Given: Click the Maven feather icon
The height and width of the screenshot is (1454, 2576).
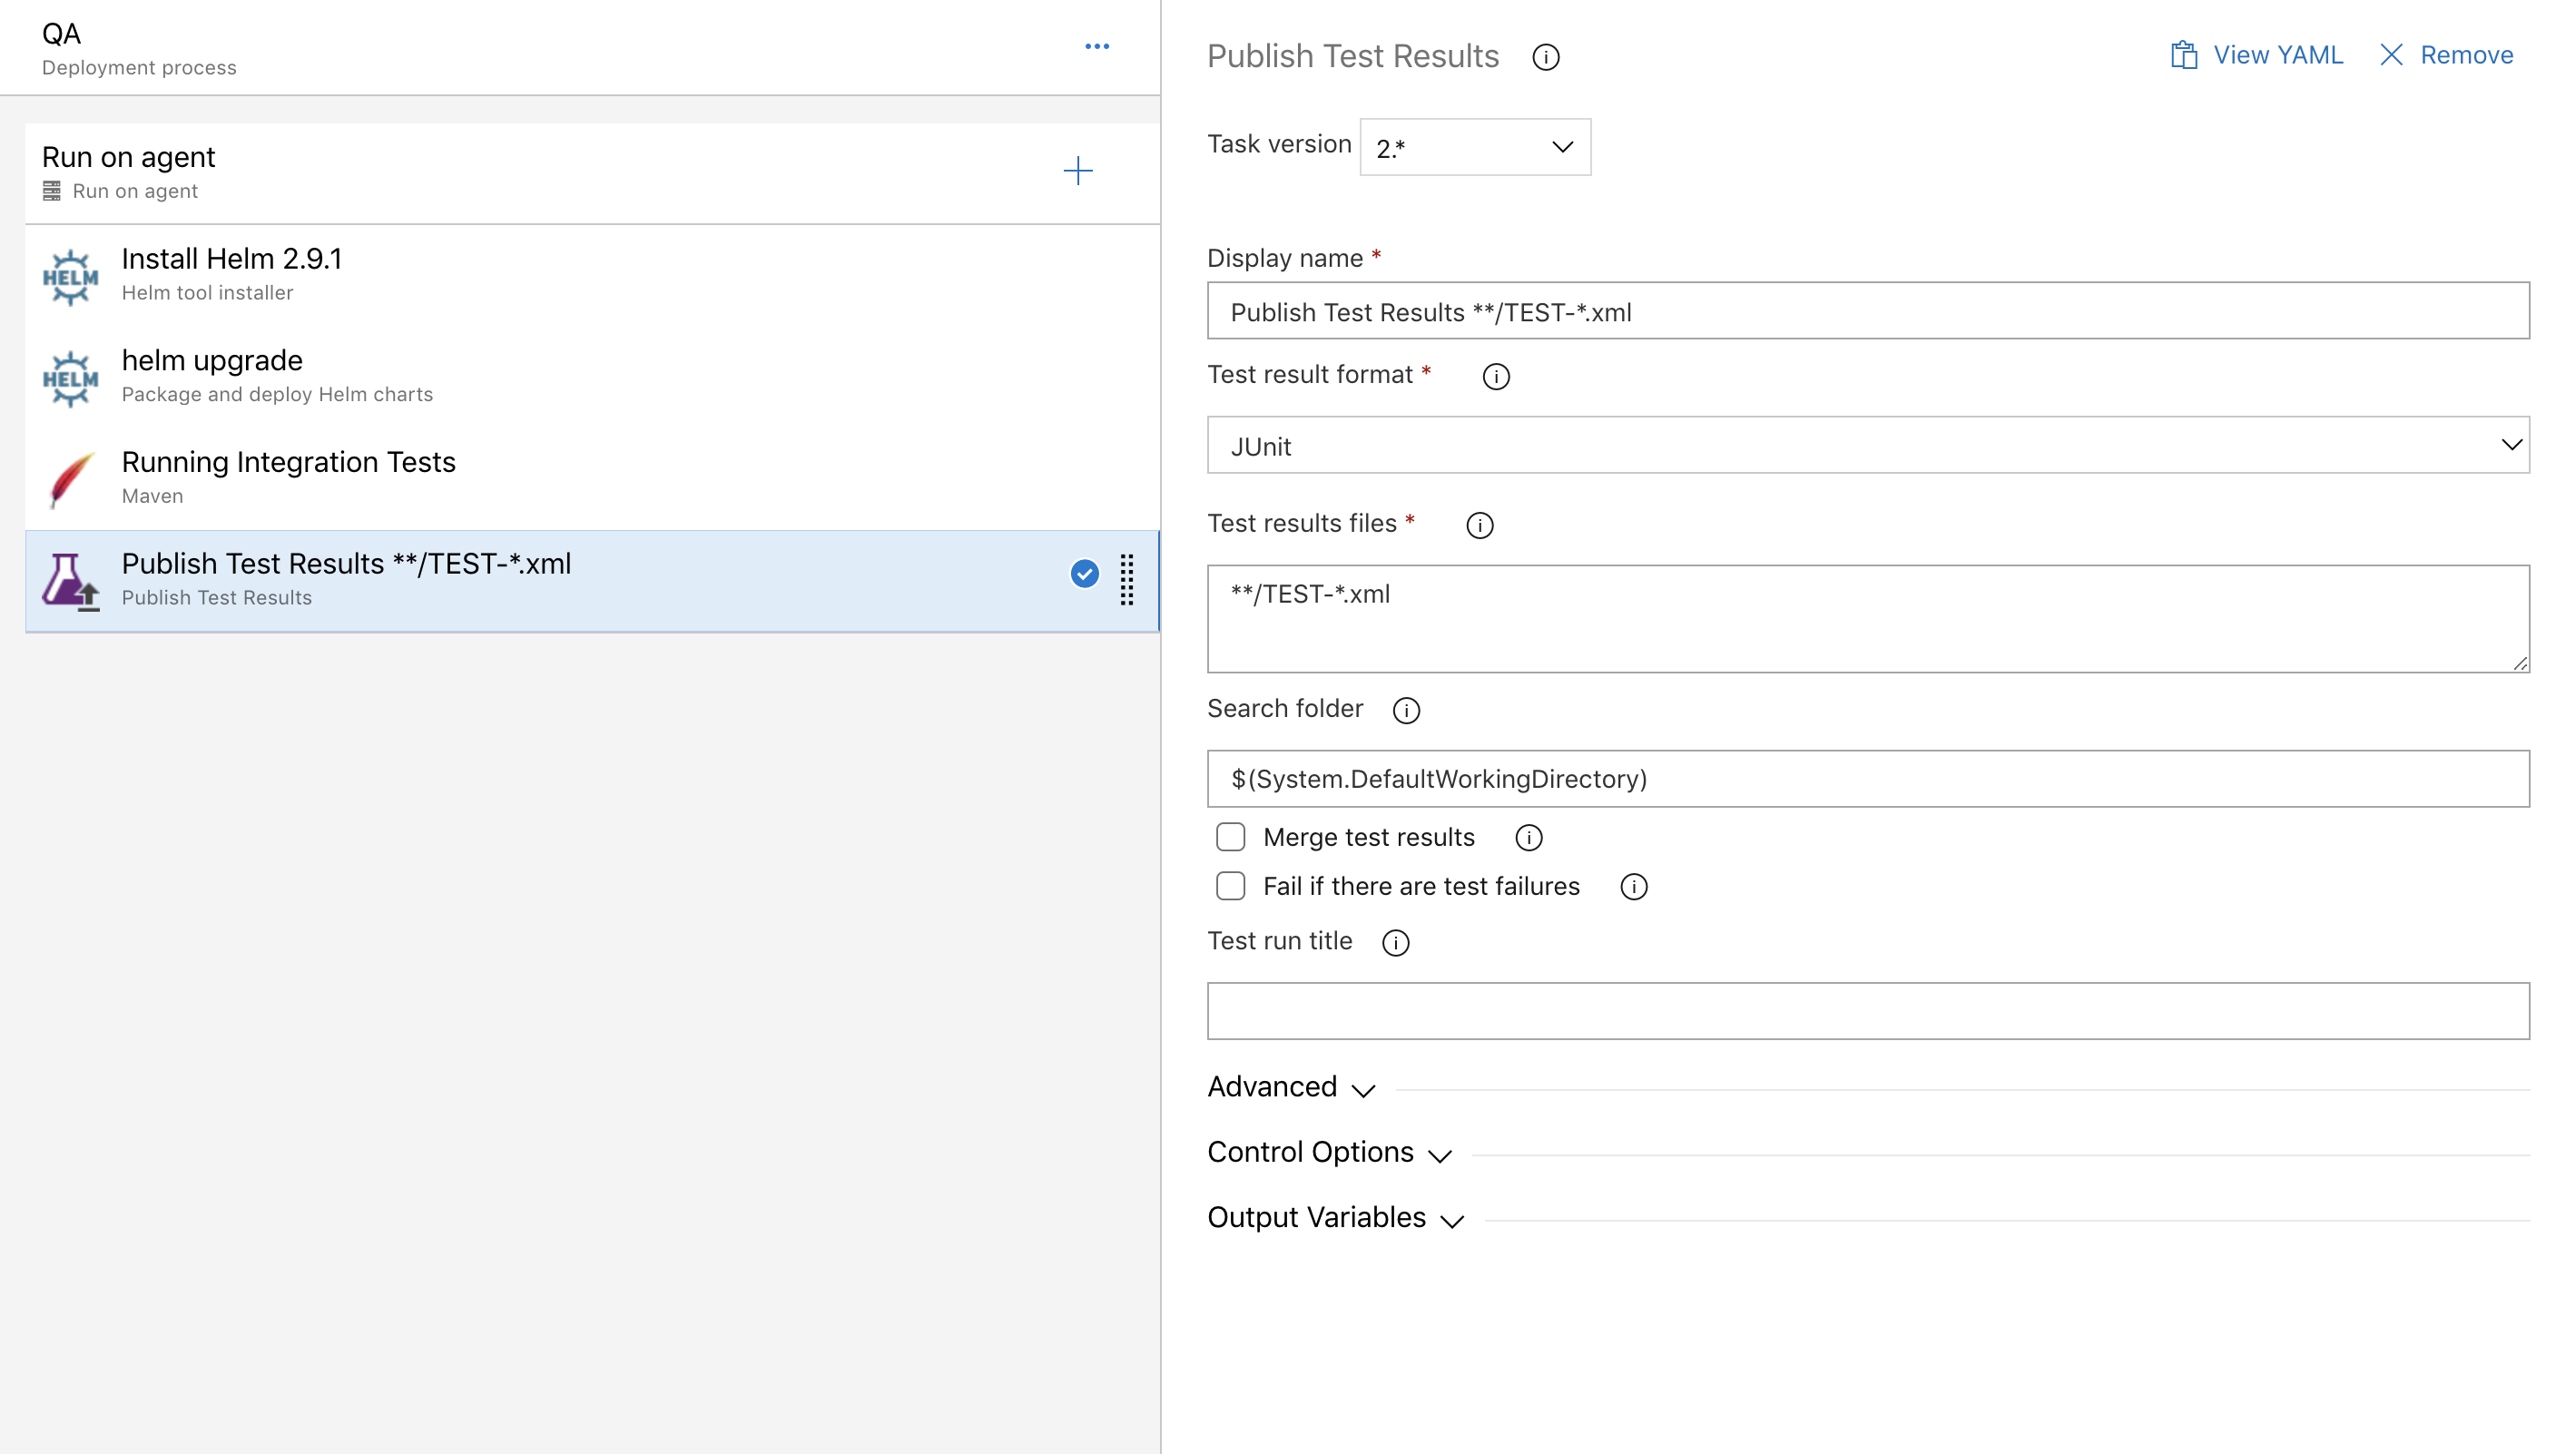Looking at the screenshot, I should pos(66,478).
